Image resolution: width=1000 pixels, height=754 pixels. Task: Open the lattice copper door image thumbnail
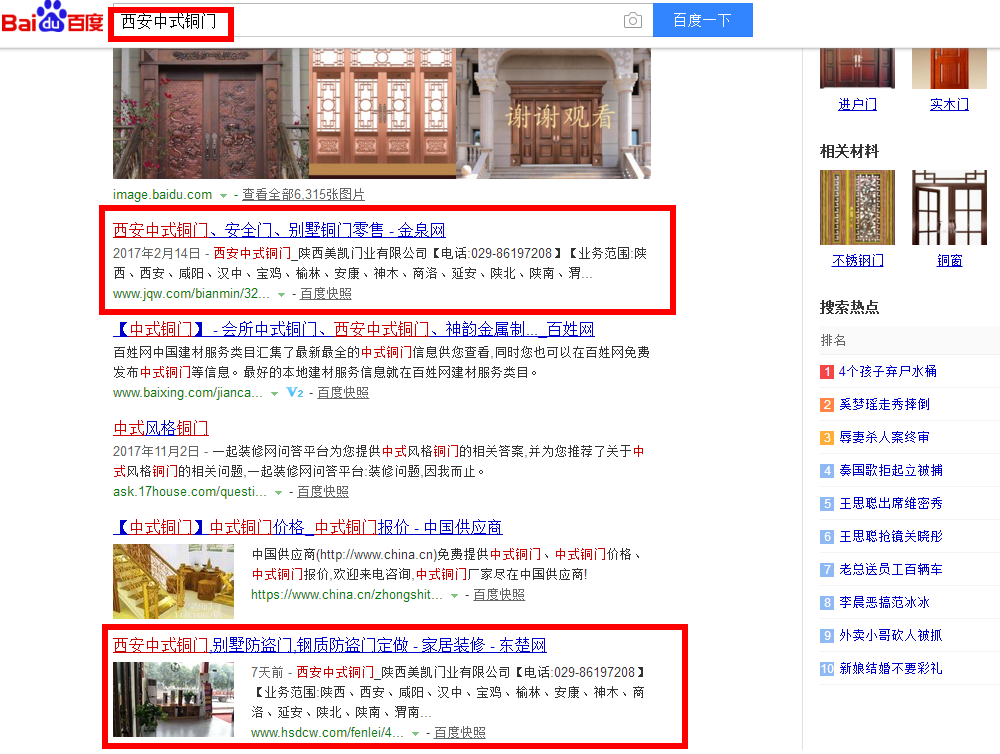[383, 113]
